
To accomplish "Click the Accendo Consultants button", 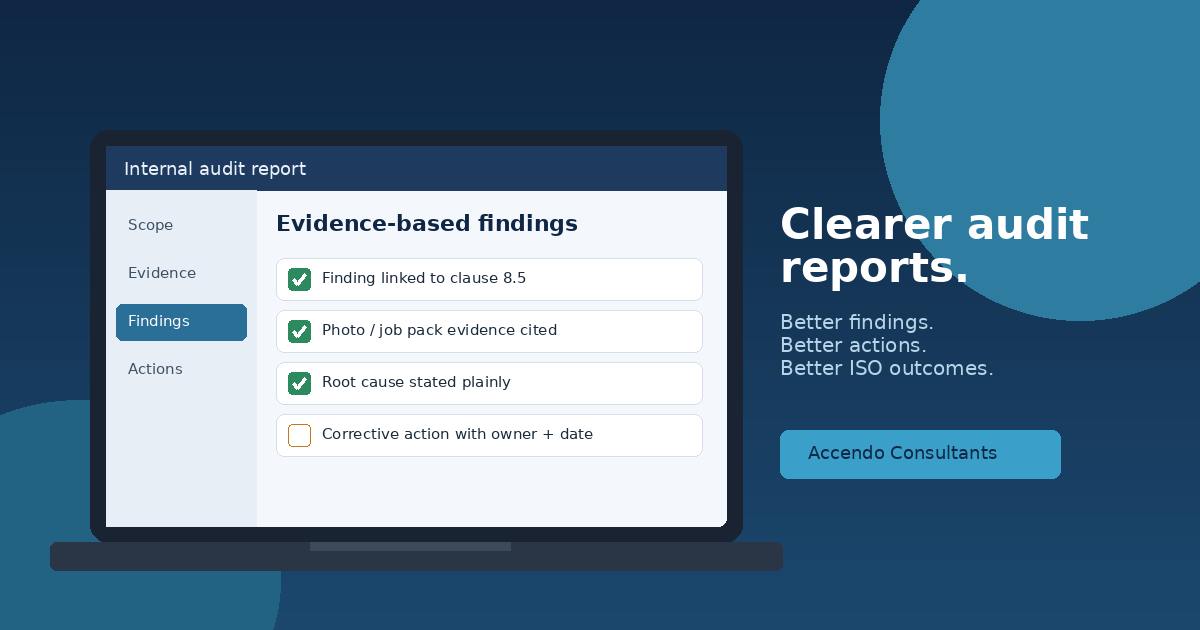I will pyautogui.click(x=920, y=454).
